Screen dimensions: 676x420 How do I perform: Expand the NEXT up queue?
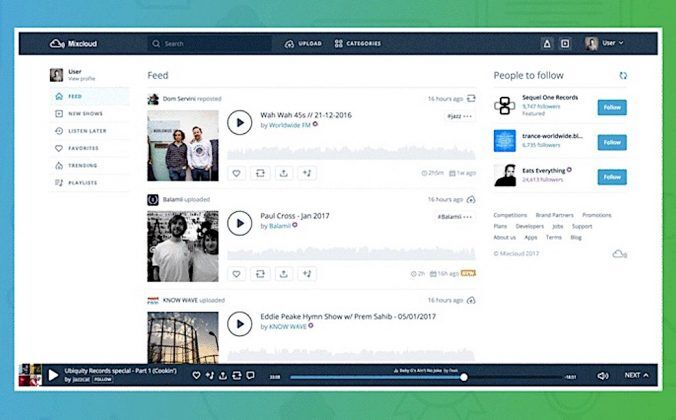tap(636, 375)
